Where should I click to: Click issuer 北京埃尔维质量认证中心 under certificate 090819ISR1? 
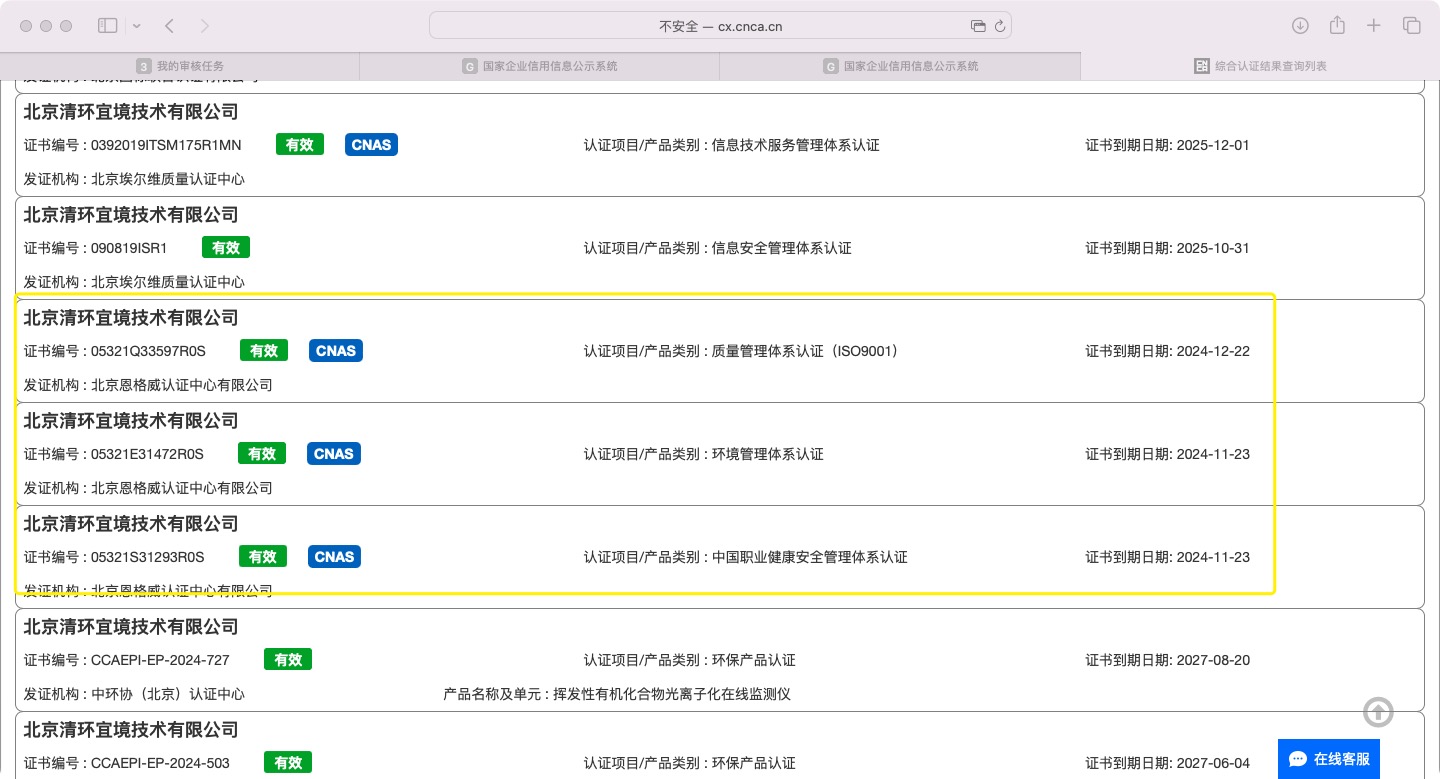click(x=168, y=282)
